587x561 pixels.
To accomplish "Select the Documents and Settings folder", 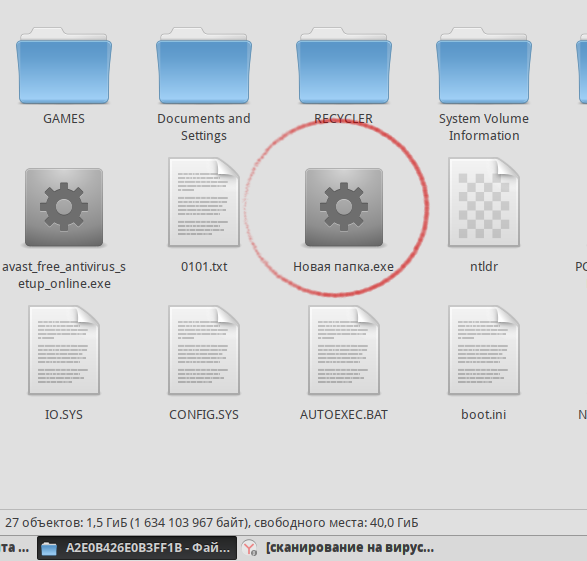I will point(204,65).
